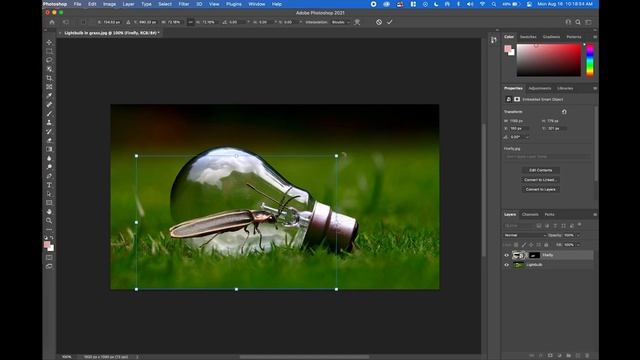Select the Pen tool
The height and width of the screenshot is (360, 640).
tap(49, 176)
